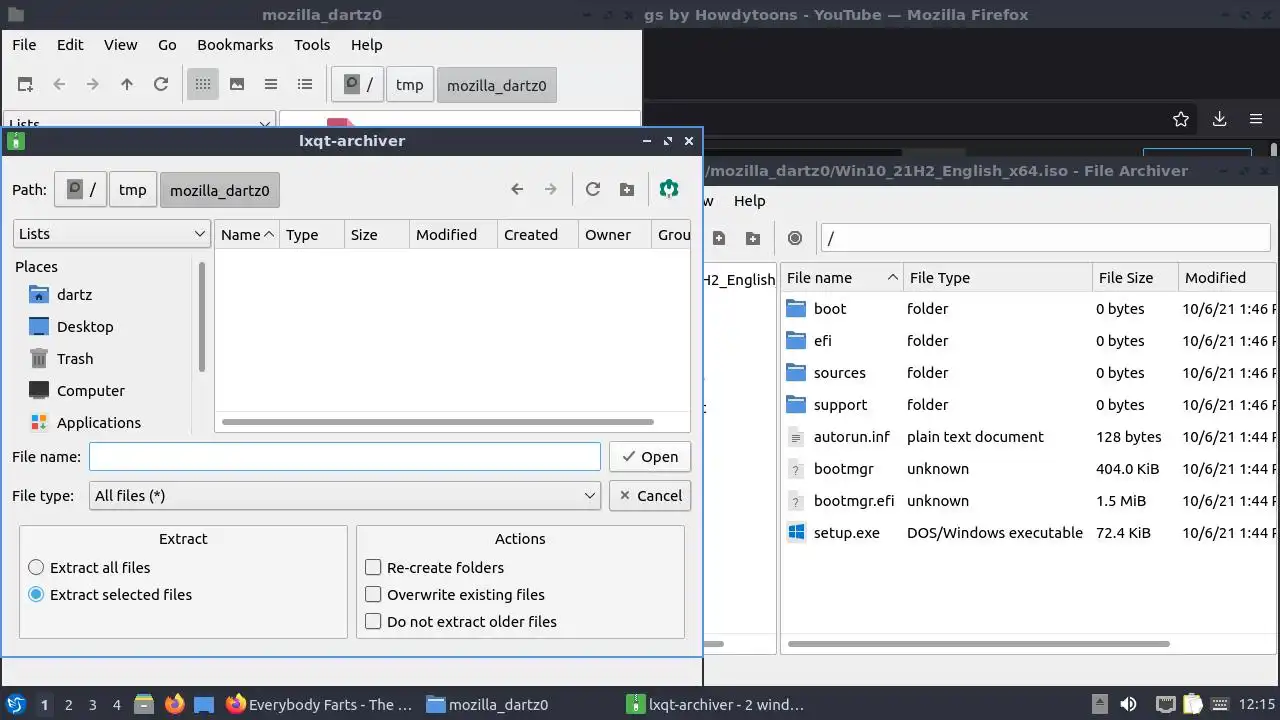The height and width of the screenshot is (720, 1280).
Task: Click Places sidebar vertical scrollbar
Action: pyautogui.click(x=202, y=316)
